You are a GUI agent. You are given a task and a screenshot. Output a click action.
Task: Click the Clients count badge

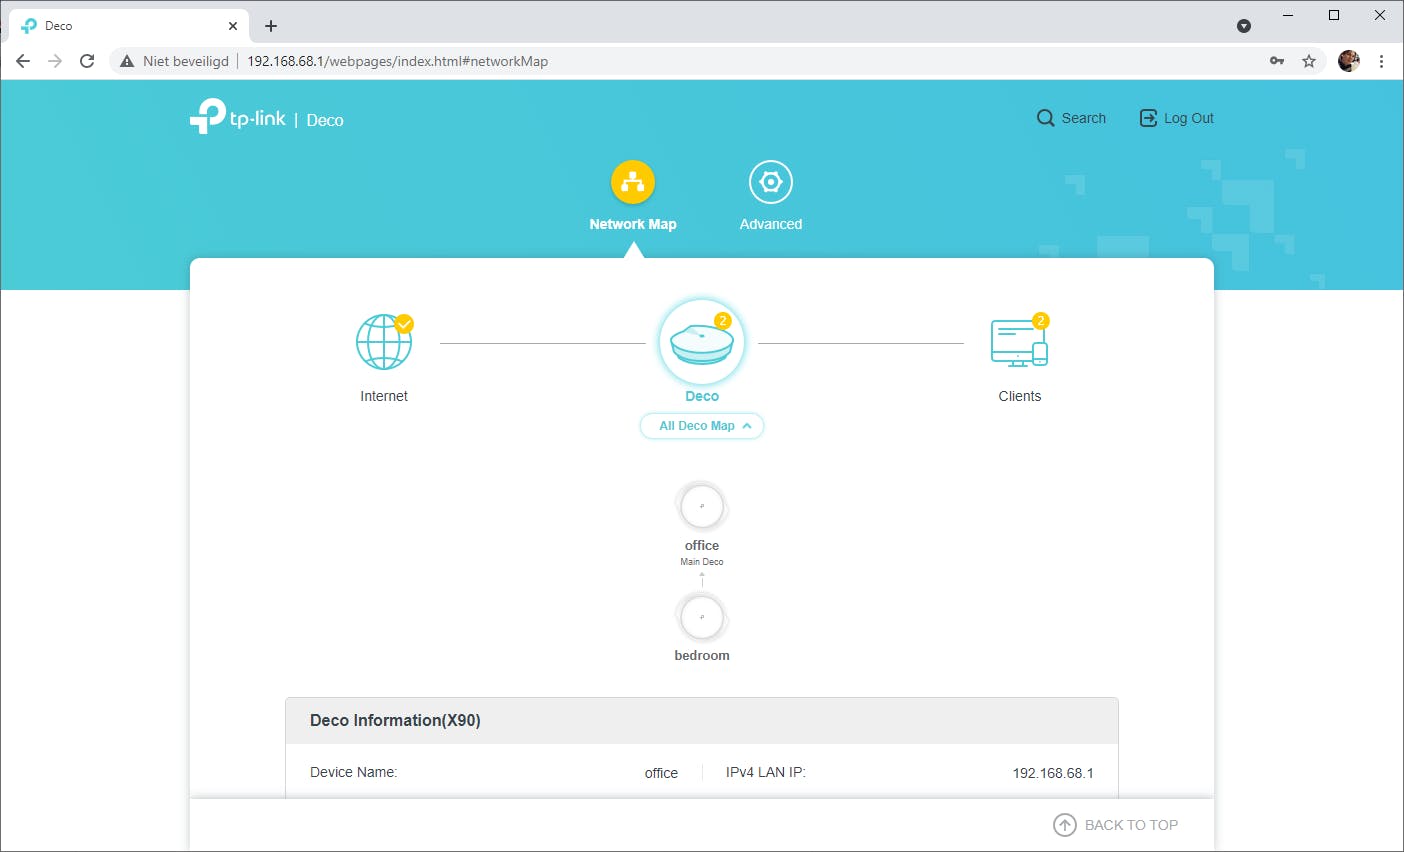tap(1041, 321)
